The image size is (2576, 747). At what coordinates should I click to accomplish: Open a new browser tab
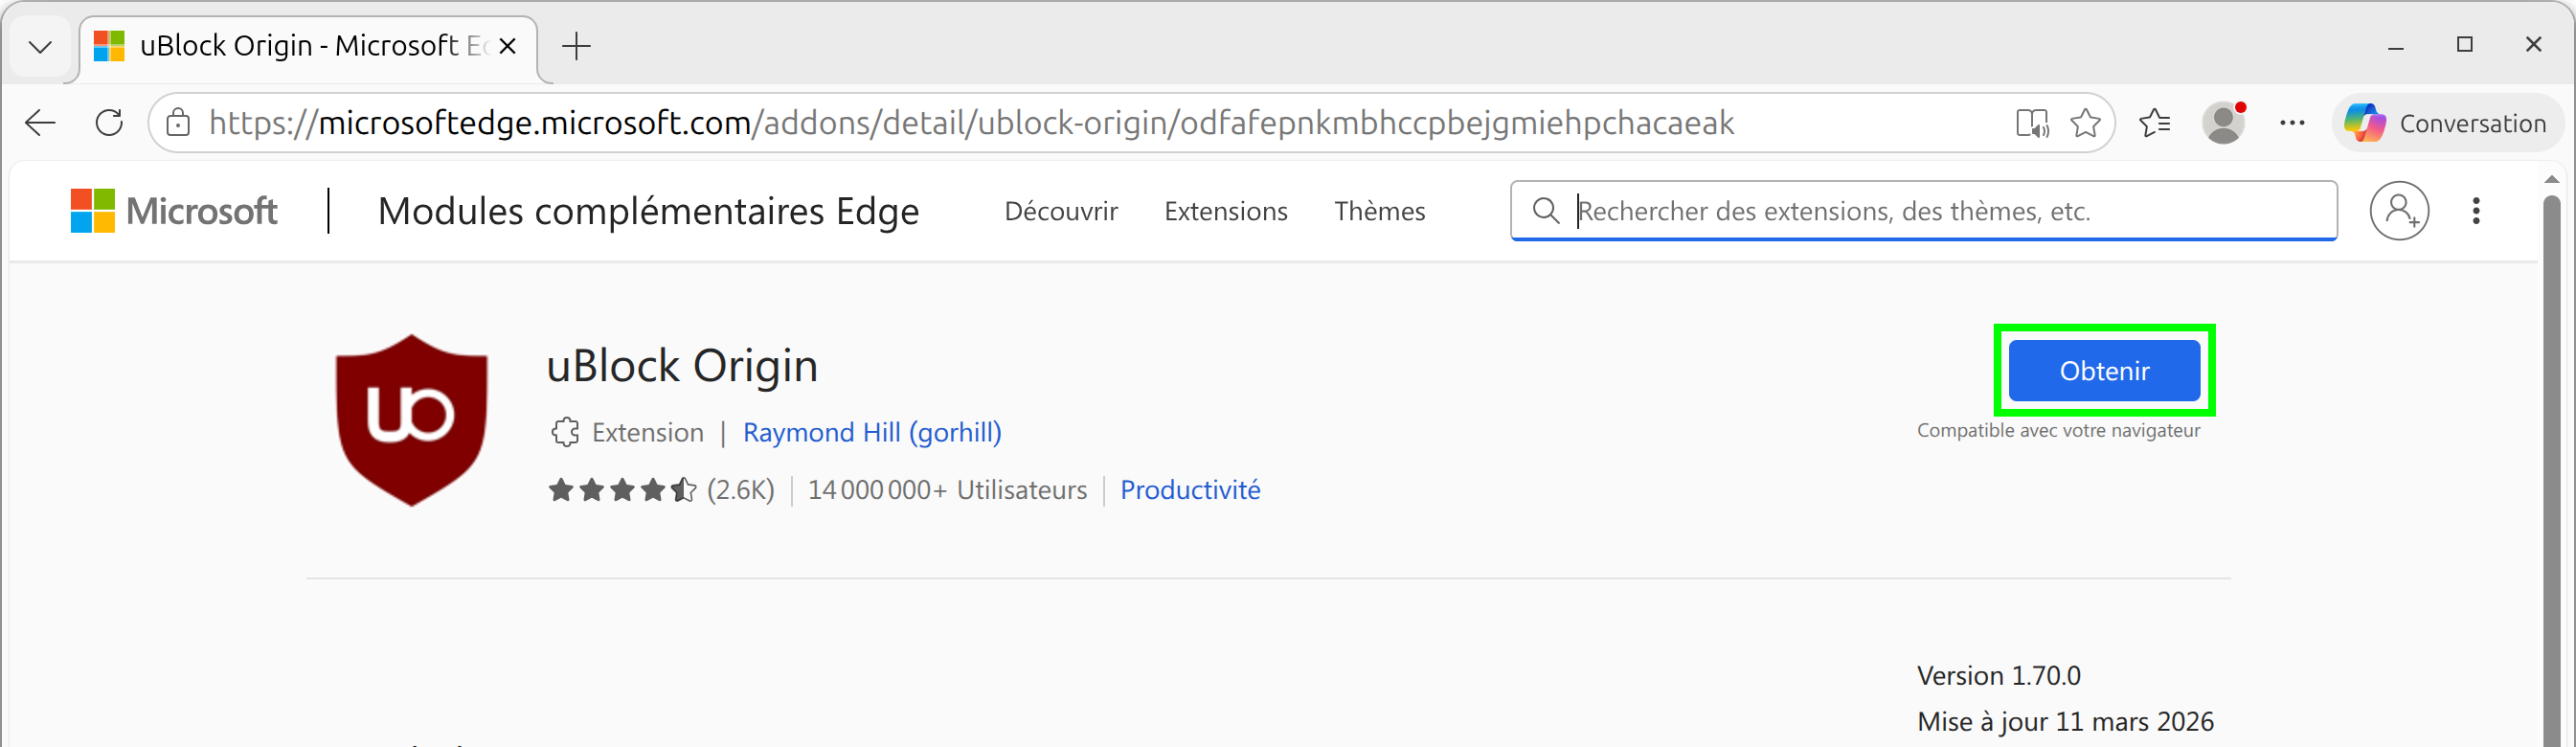click(x=577, y=46)
